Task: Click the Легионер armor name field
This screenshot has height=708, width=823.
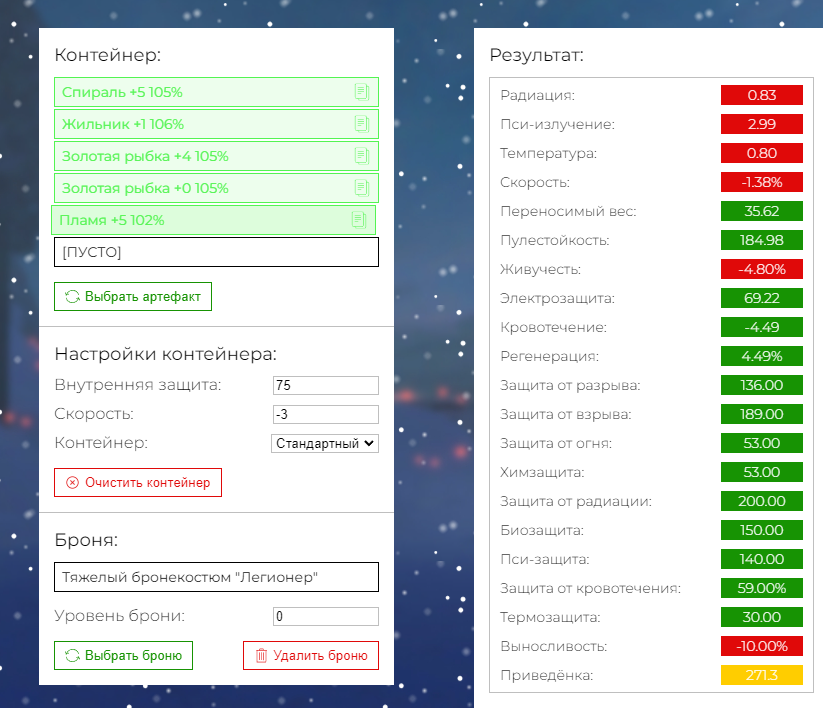Action: click(x=216, y=577)
